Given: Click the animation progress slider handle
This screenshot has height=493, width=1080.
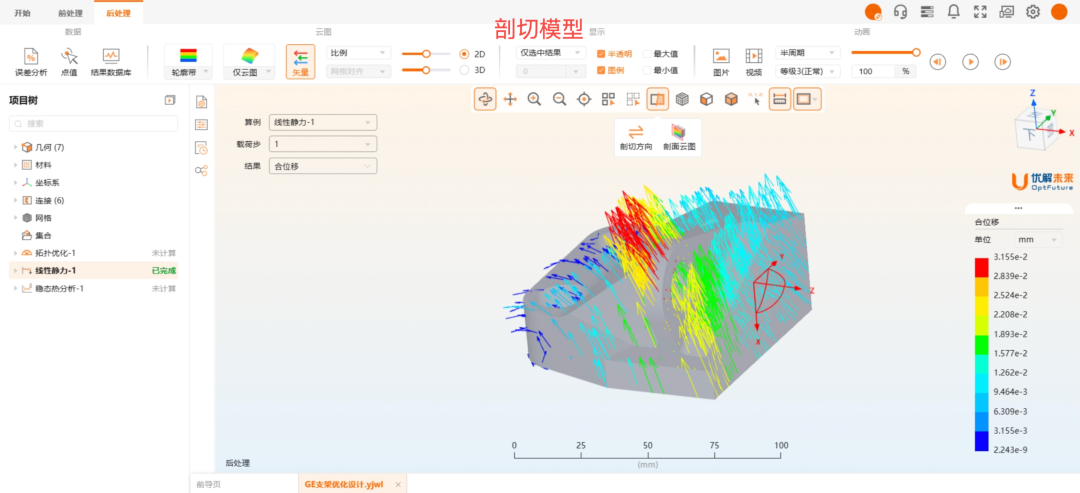Looking at the screenshot, I should tap(915, 52).
